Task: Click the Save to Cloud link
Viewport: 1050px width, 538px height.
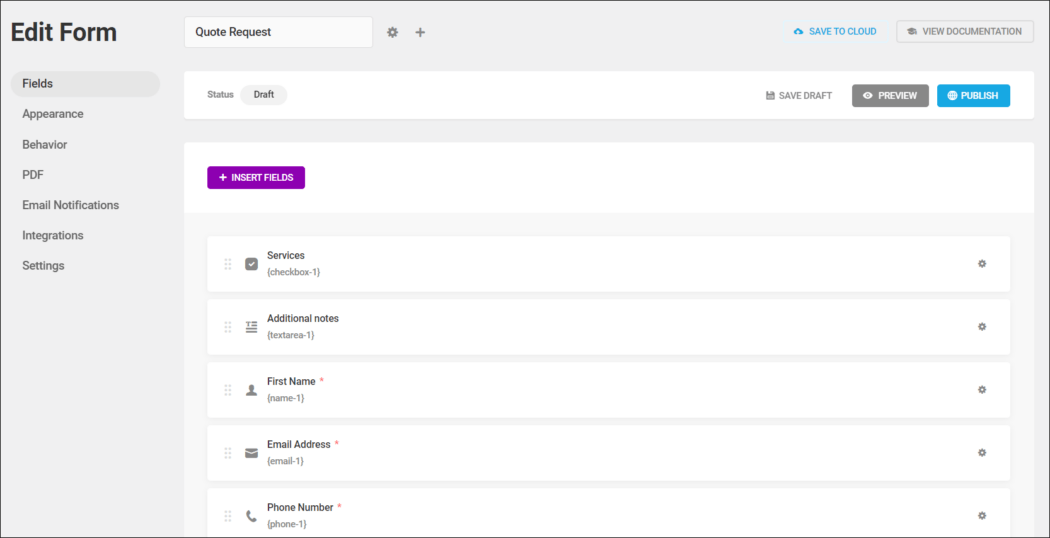Action: tap(835, 32)
